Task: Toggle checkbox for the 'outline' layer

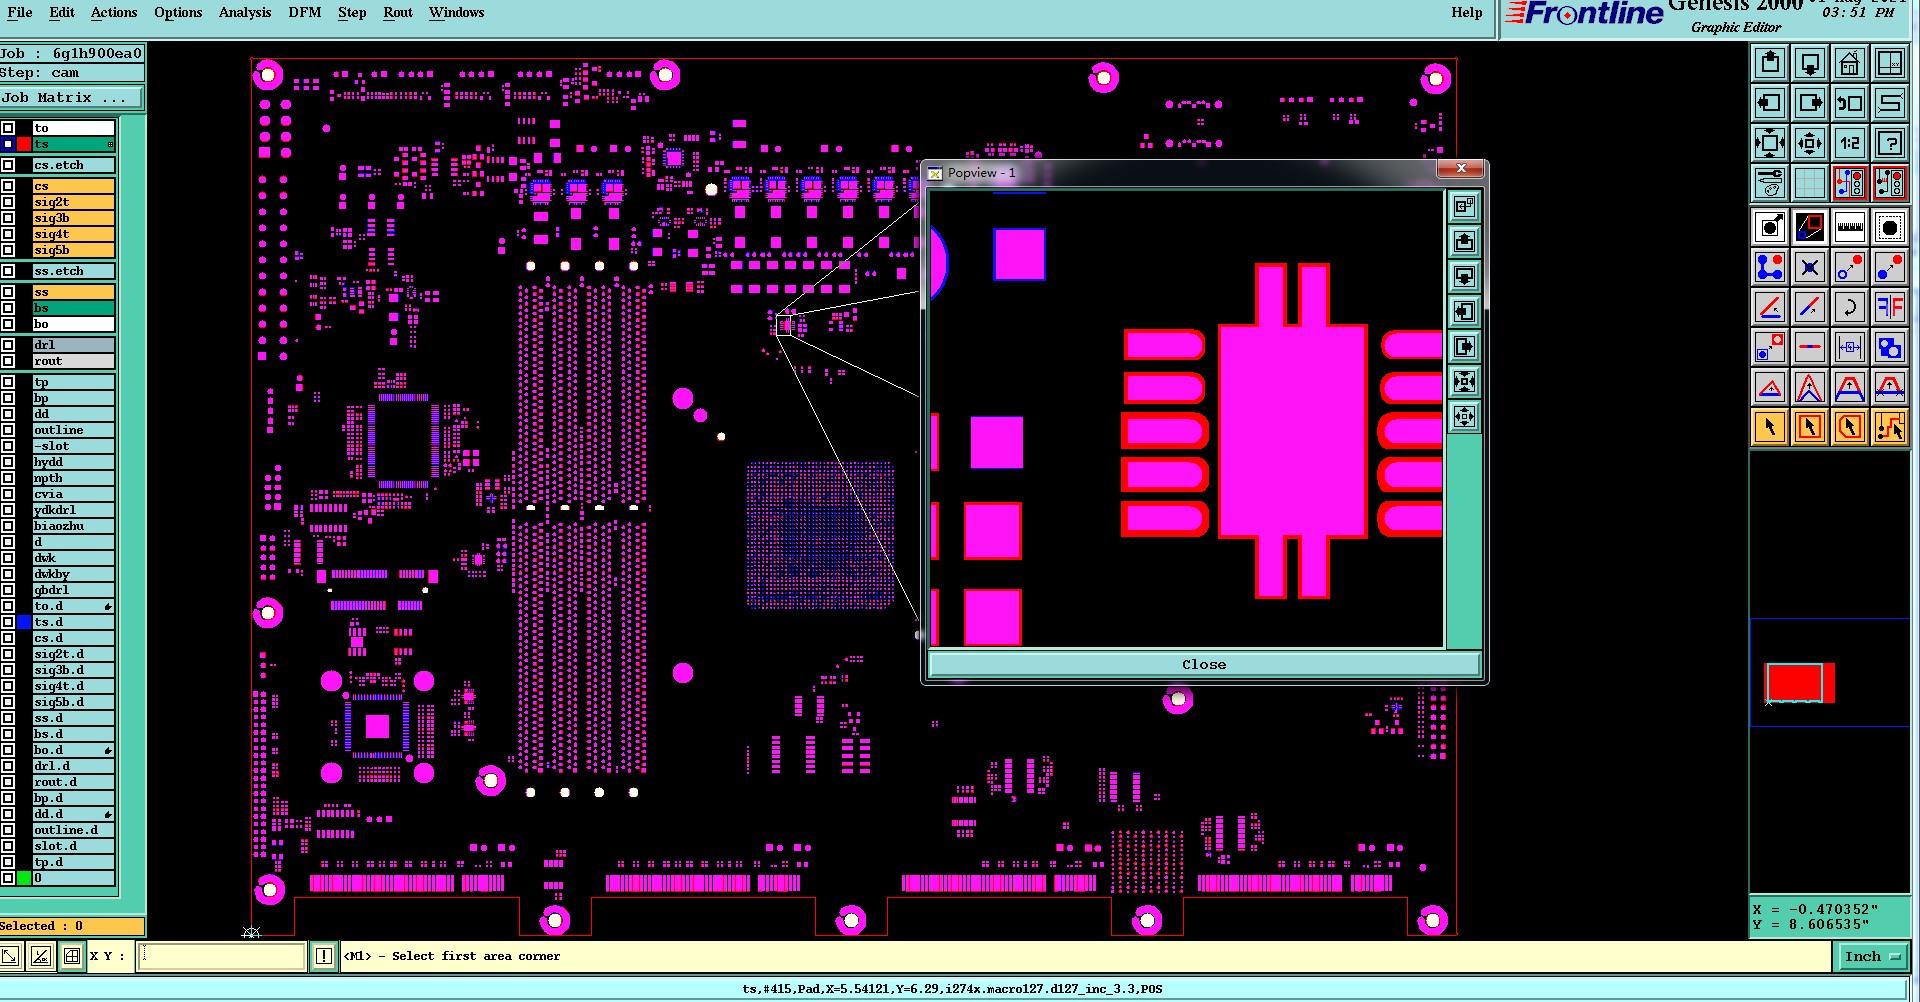Action: point(8,430)
